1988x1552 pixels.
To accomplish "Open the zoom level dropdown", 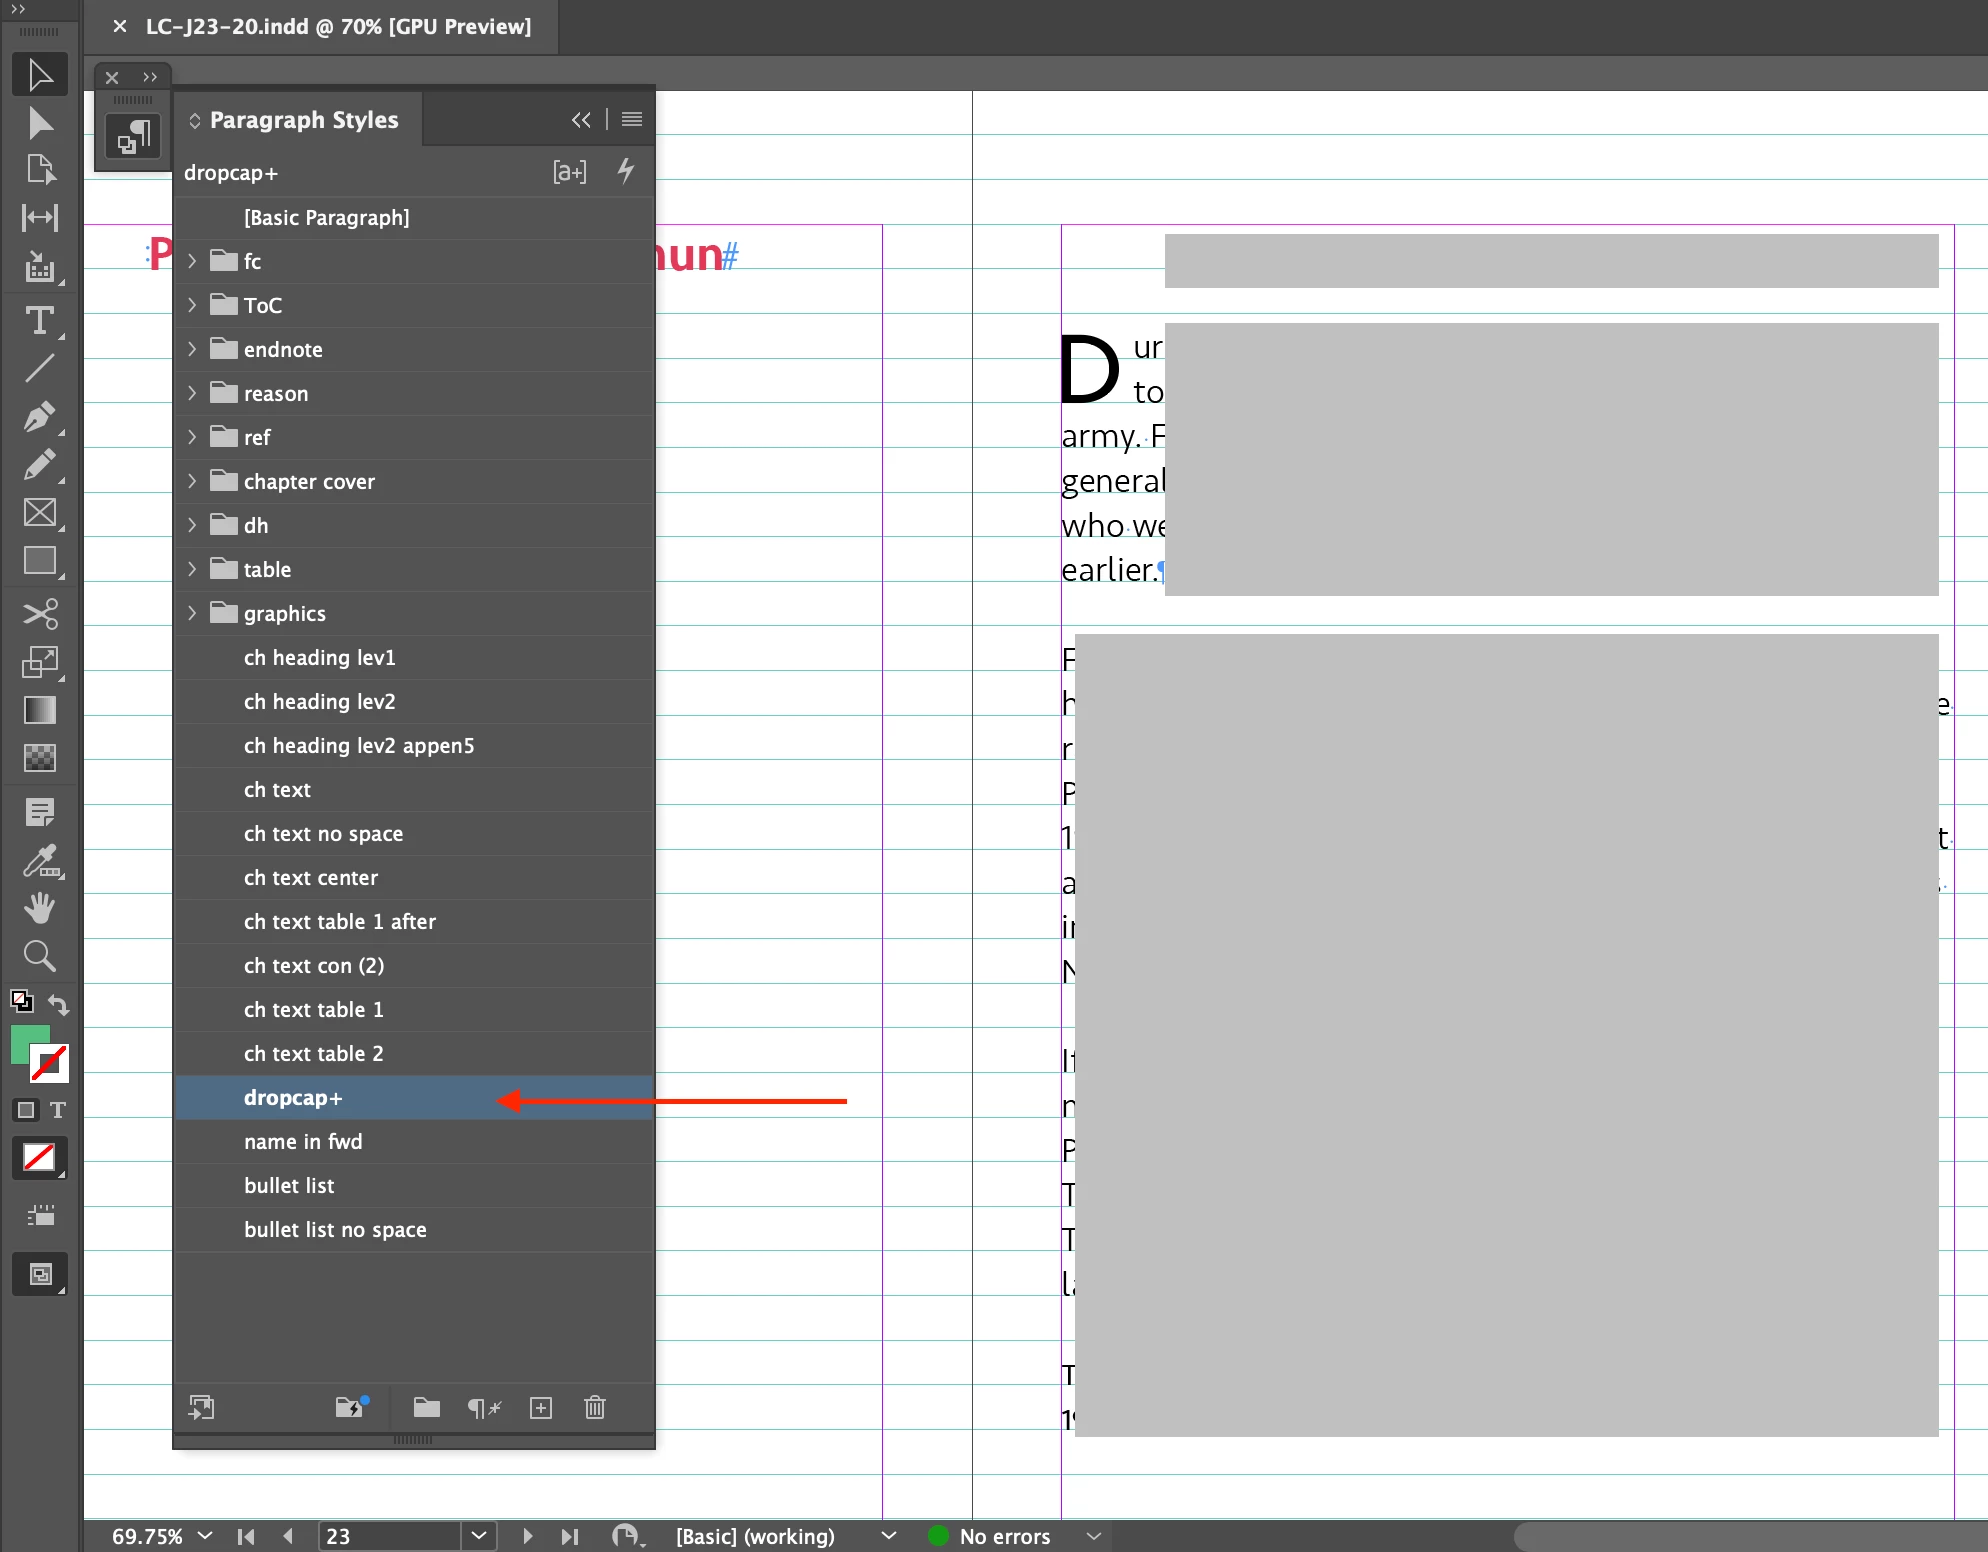I will pyautogui.click(x=205, y=1536).
